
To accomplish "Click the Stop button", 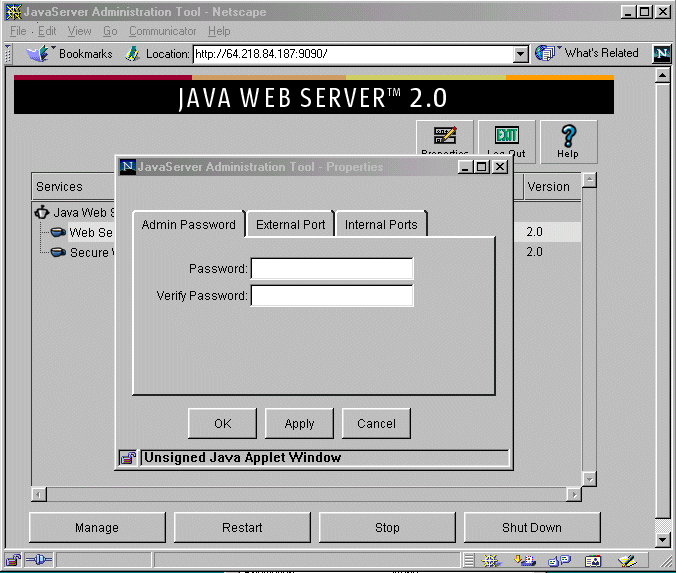I will 387,527.
